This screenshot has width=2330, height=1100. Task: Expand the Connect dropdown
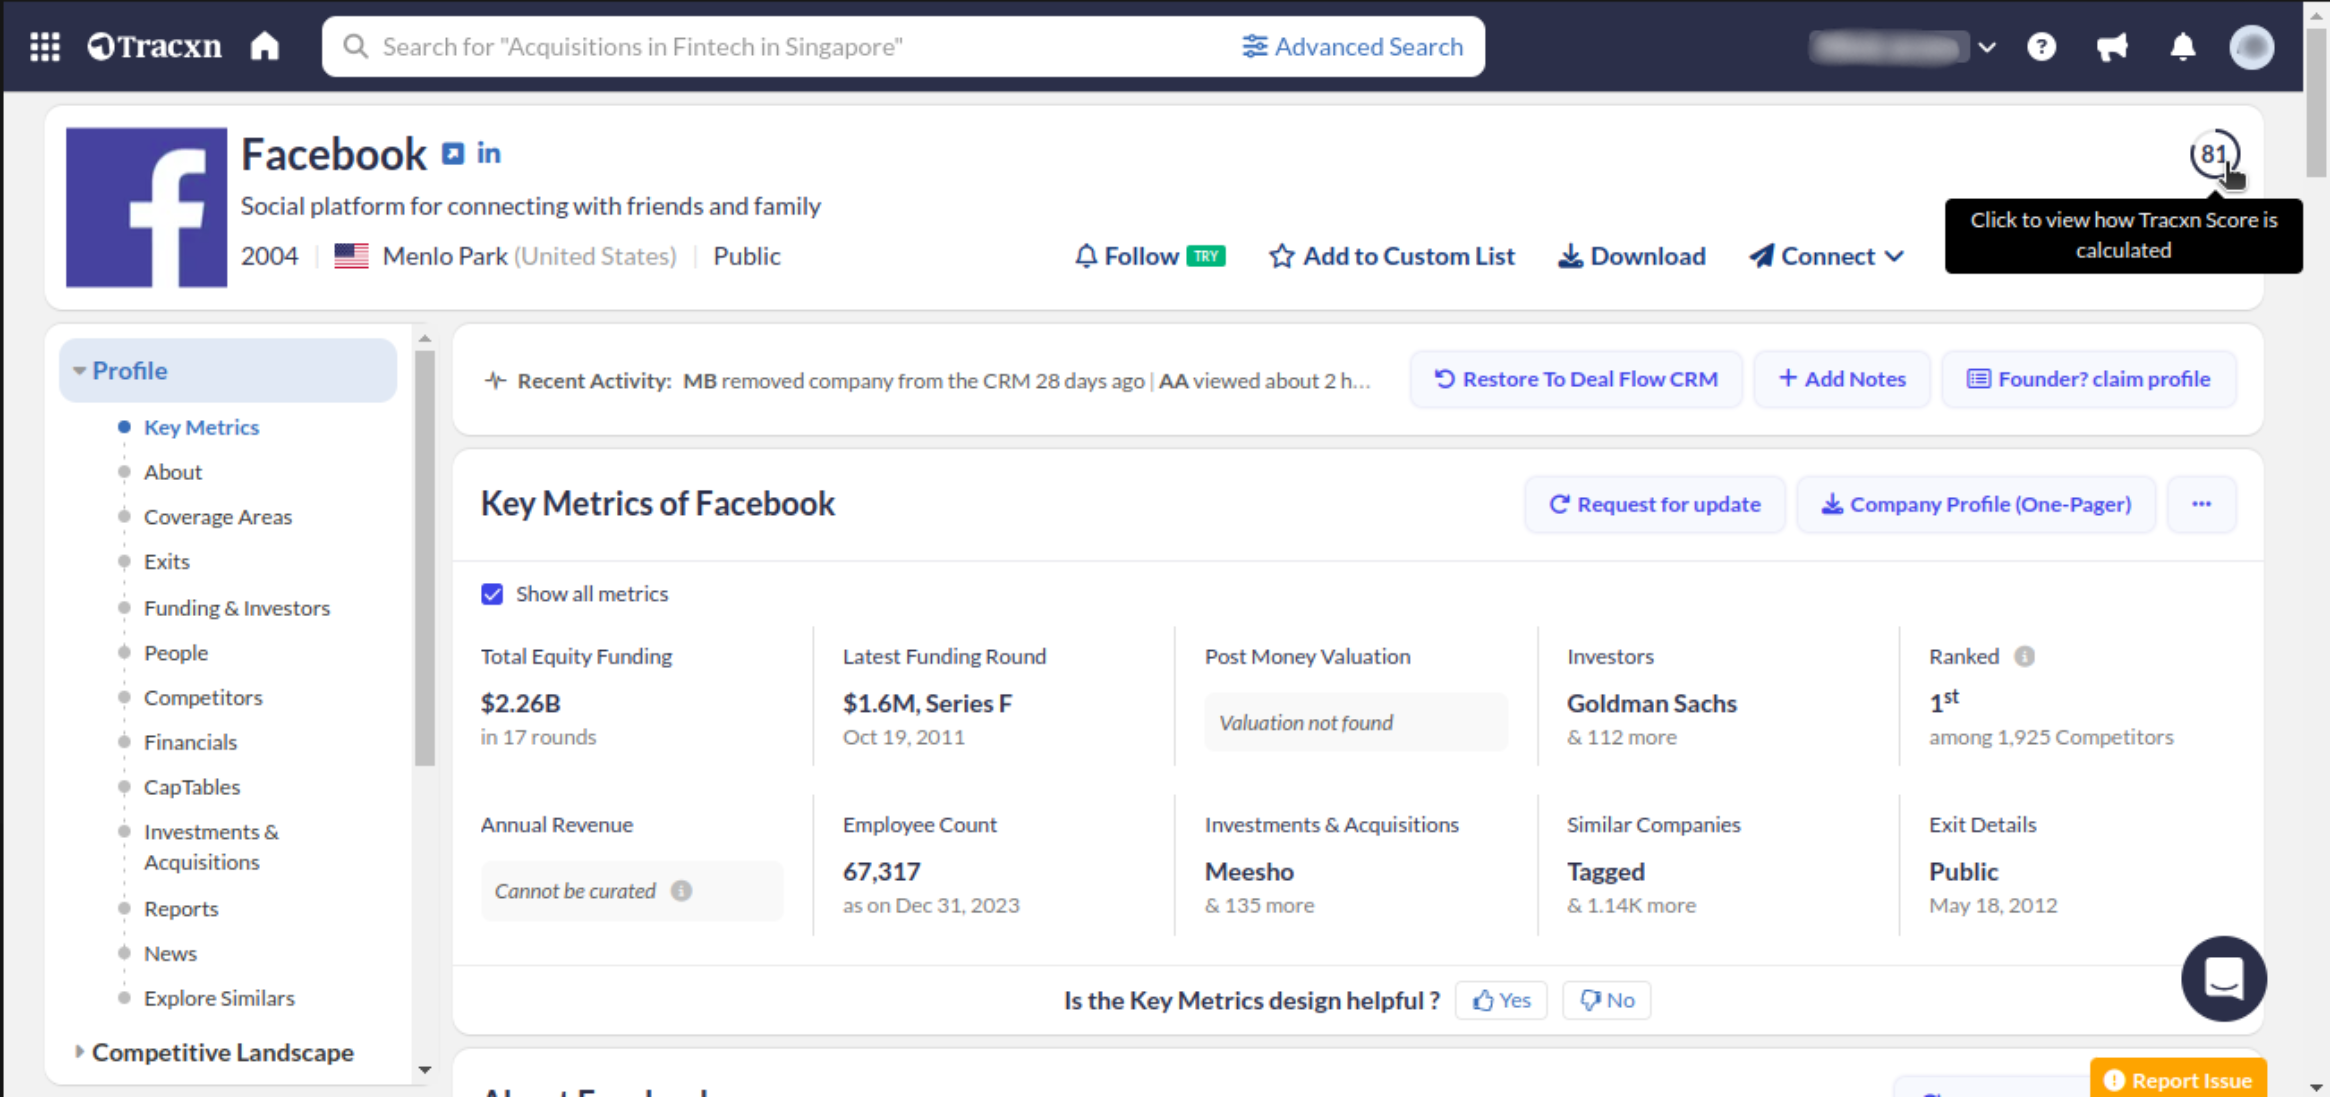pyautogui.click(x=1826, y=257)
